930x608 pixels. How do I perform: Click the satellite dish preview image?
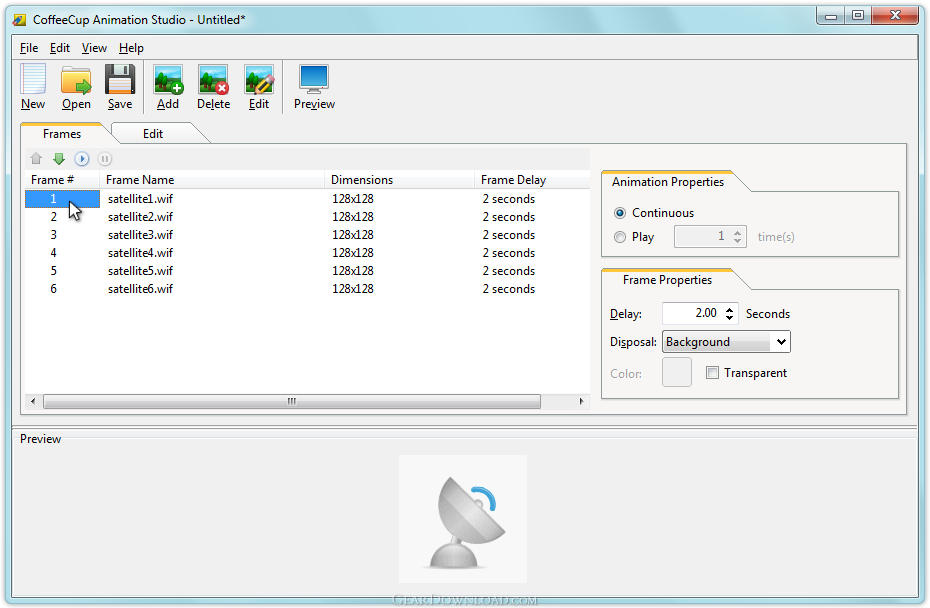click(463, 519)
